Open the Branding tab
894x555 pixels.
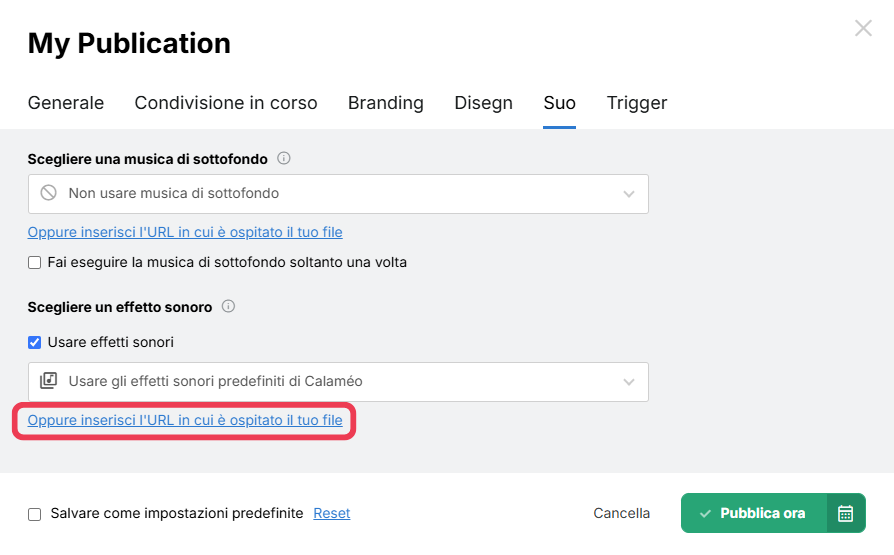[385, 103]
